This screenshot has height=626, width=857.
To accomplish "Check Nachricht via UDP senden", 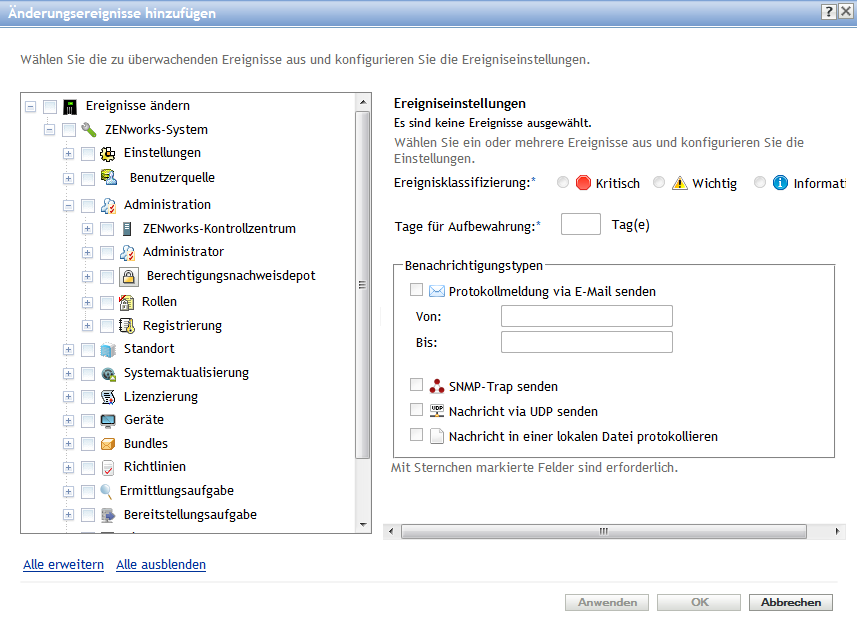I will point(417,410).
